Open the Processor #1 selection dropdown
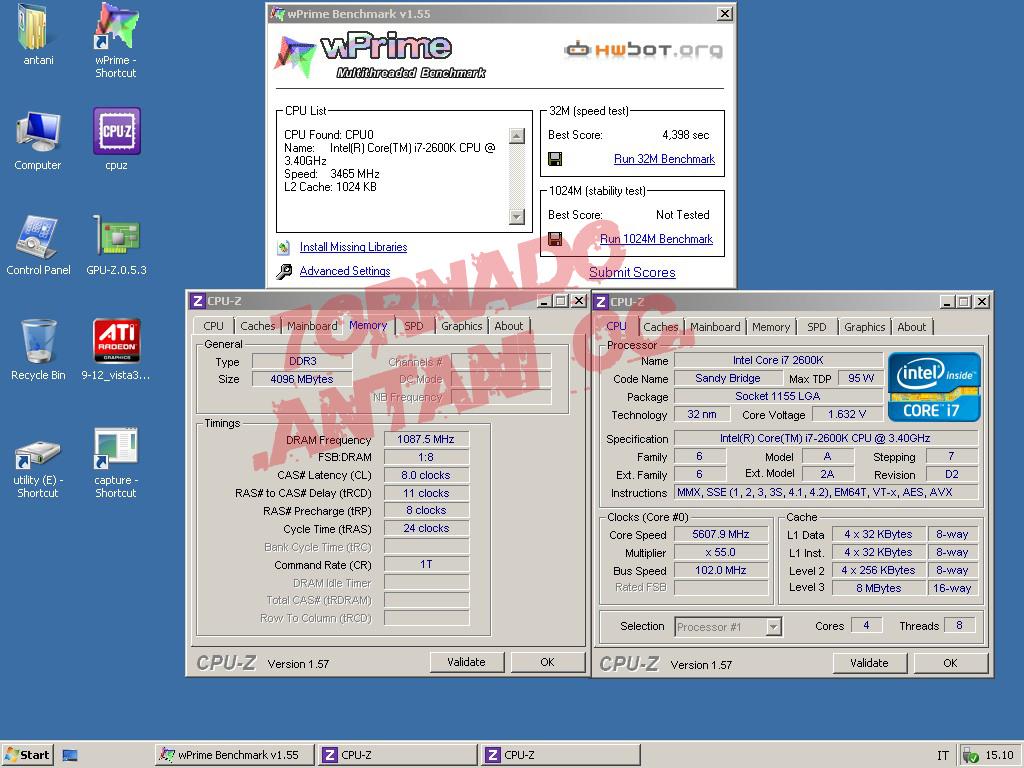Screen dimensions: 1024x768 click(x=773, y=627)
